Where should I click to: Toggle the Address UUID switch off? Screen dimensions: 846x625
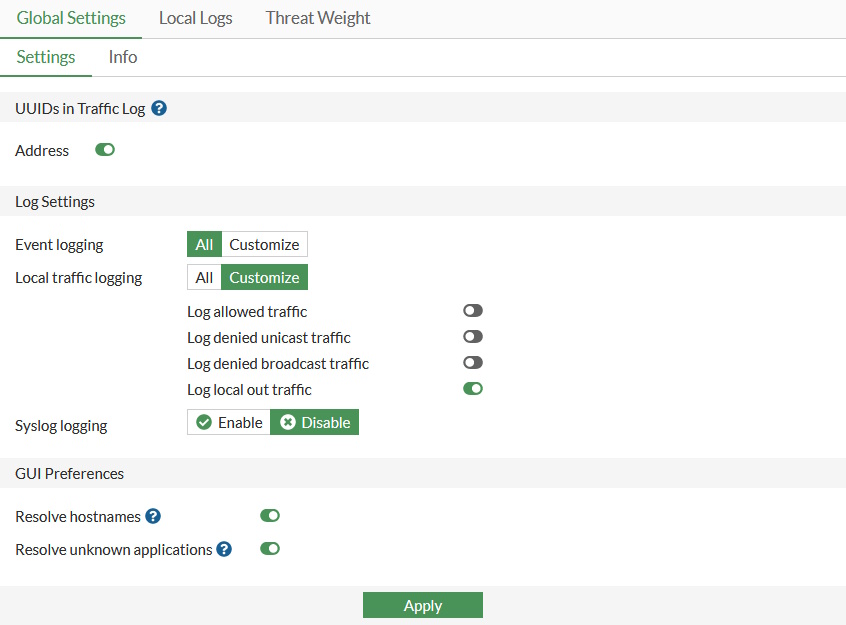coord(104,149)
